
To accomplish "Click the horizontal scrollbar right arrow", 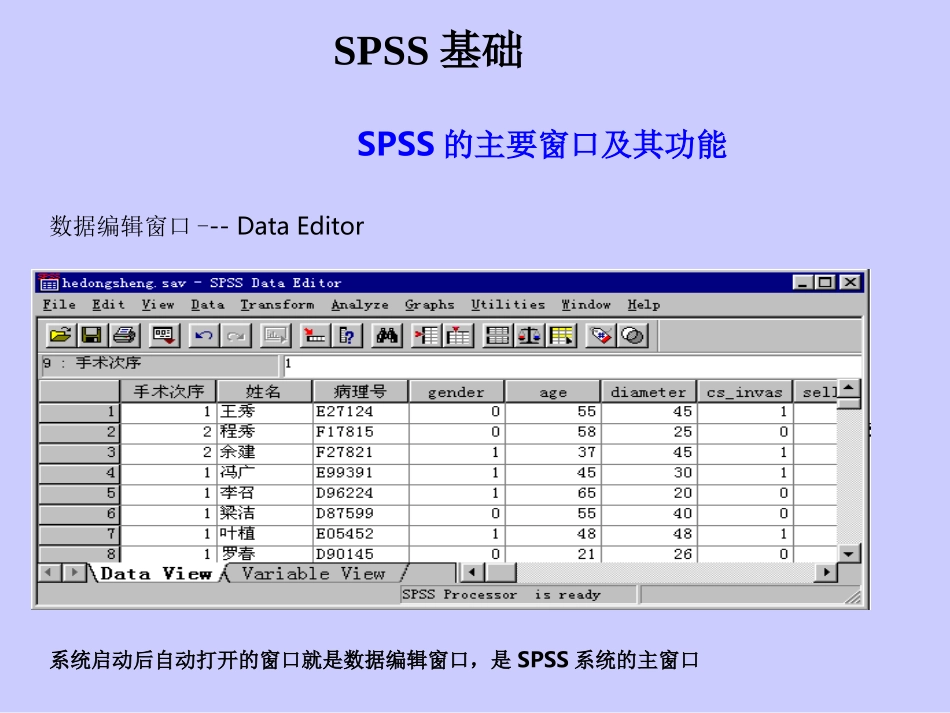I will pos(826,572).
